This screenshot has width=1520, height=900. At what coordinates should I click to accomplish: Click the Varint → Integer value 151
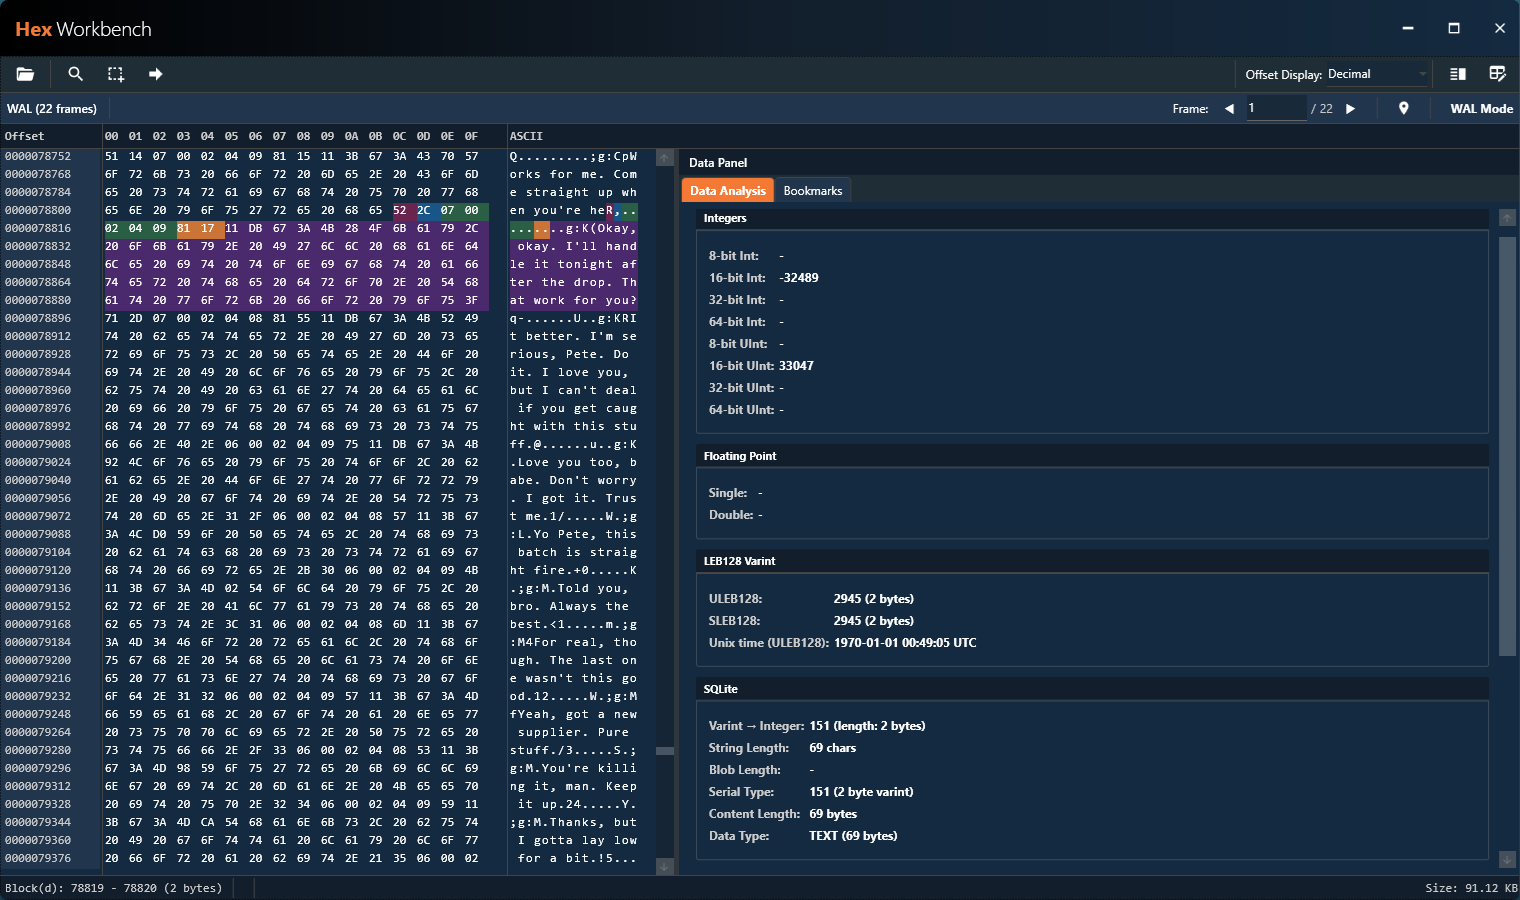coord(867,726)
